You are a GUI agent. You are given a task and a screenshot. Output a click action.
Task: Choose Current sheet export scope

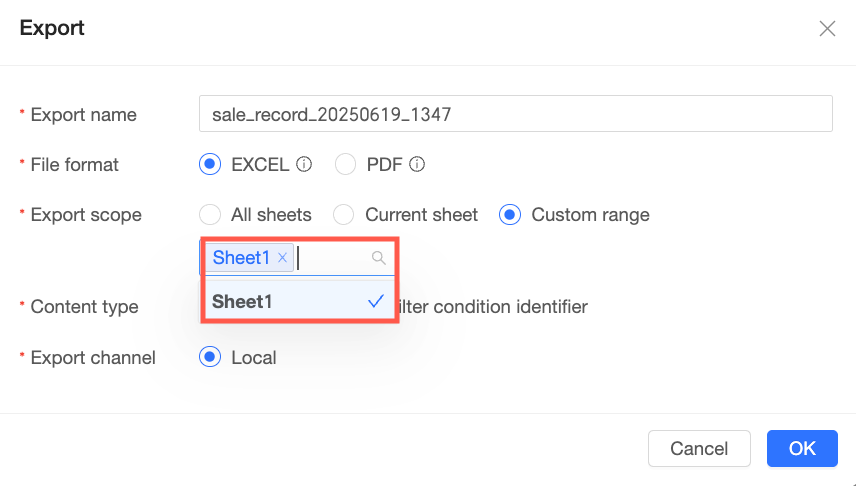(x=343, y=215)
